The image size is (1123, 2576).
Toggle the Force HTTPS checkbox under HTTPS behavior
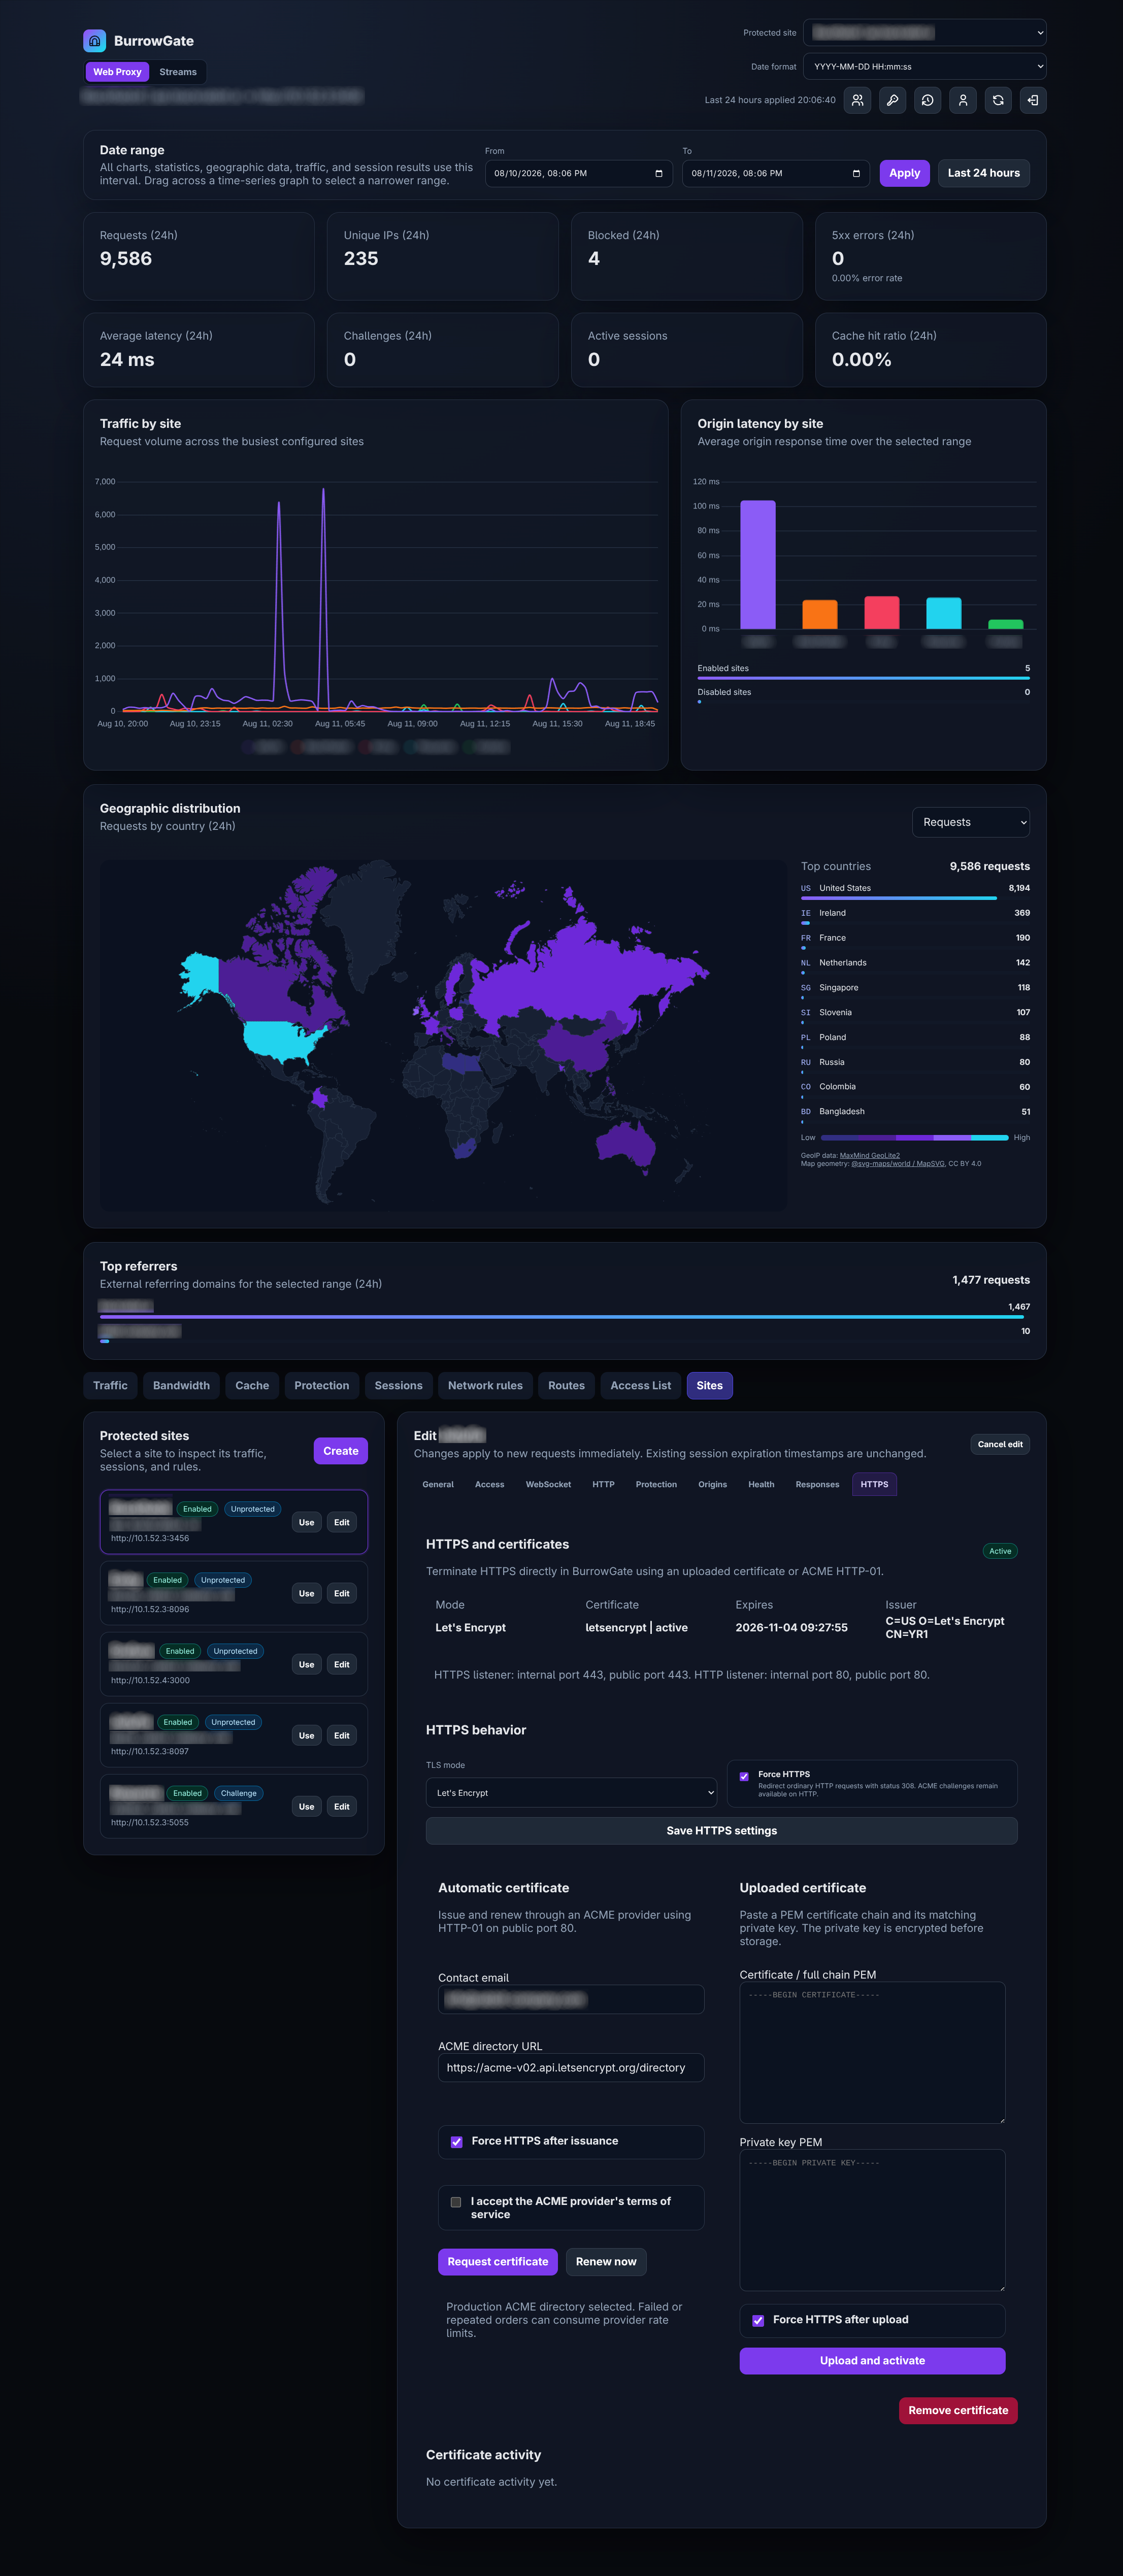point(744,1776)
